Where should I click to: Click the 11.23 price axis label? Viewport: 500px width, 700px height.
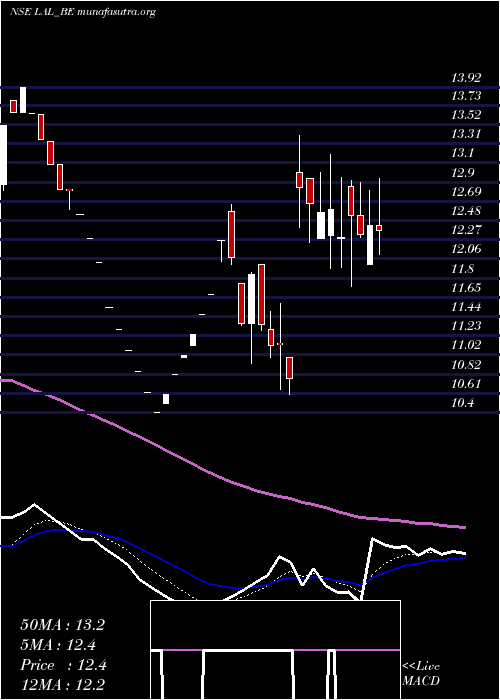coord(467,326)
